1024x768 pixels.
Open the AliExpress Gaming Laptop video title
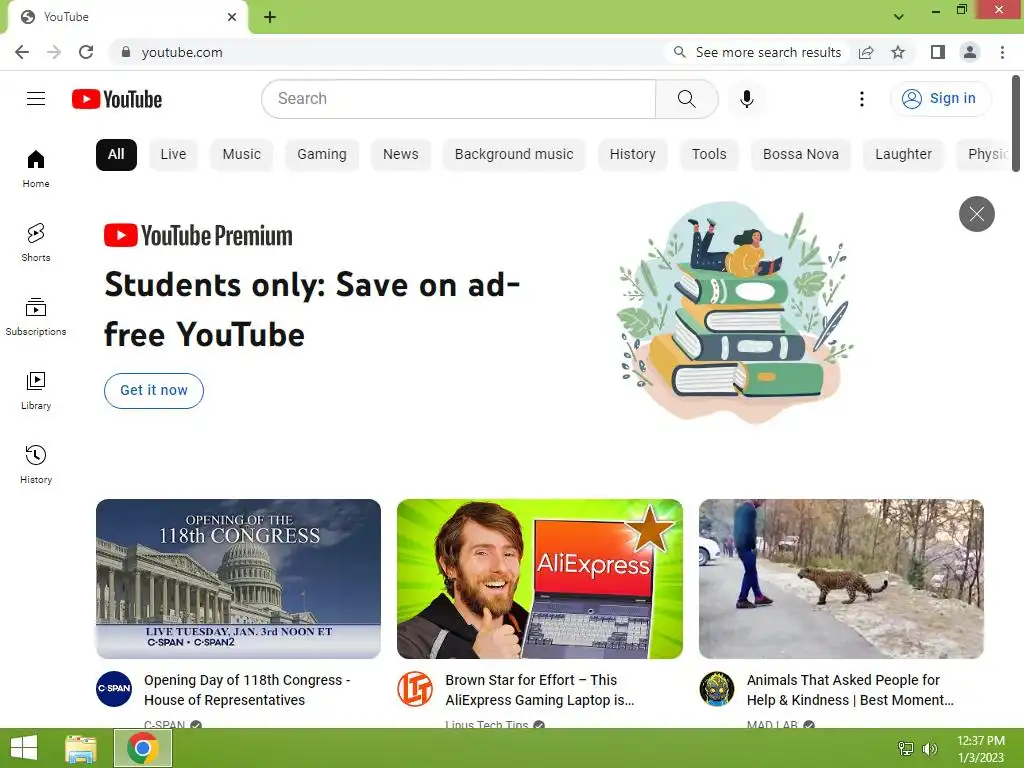(539, 690)
